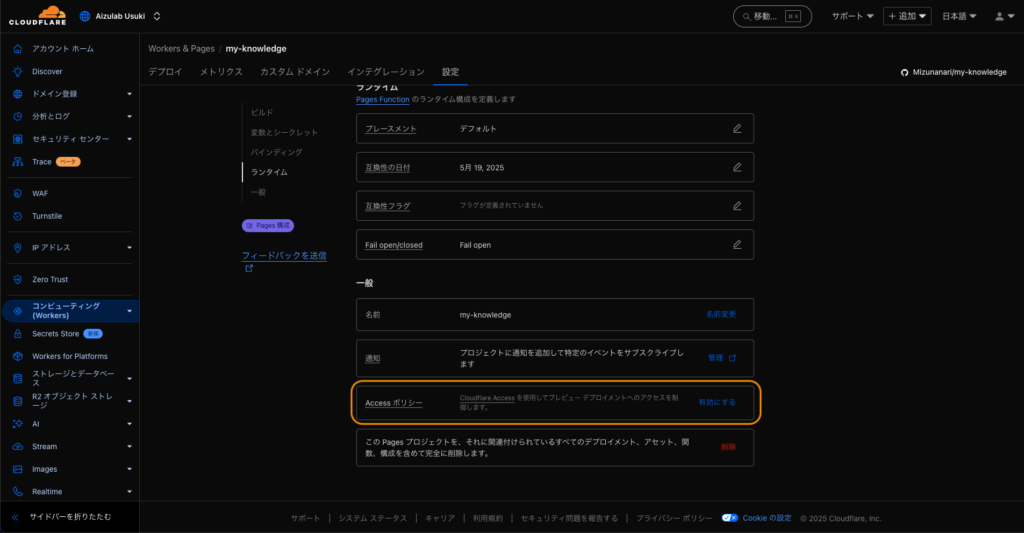Click the Workers for Platforms icon
This screenshot has height=533, width=1024.
point(18,357)
